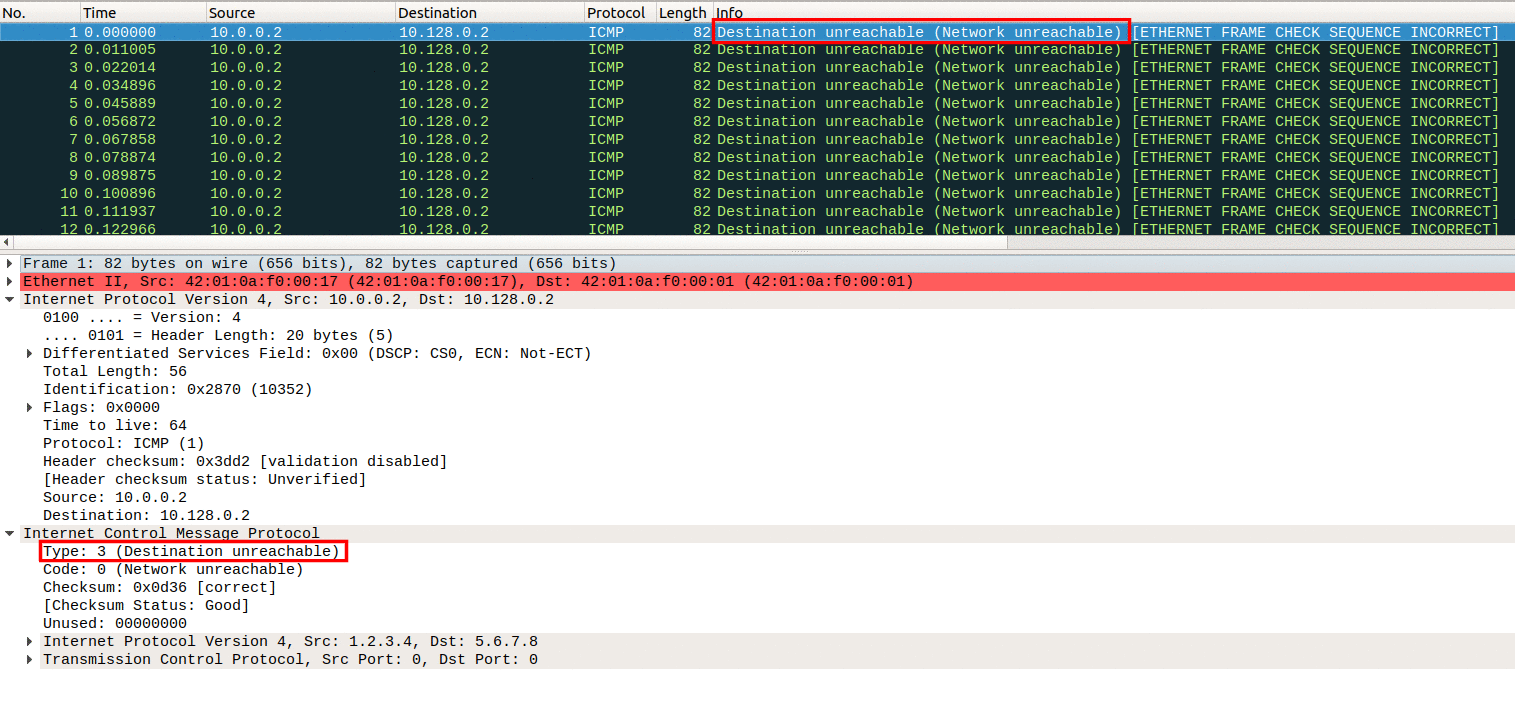
Task: Select packet 11 at time 0.111937
Action: [x=757, y=212]
